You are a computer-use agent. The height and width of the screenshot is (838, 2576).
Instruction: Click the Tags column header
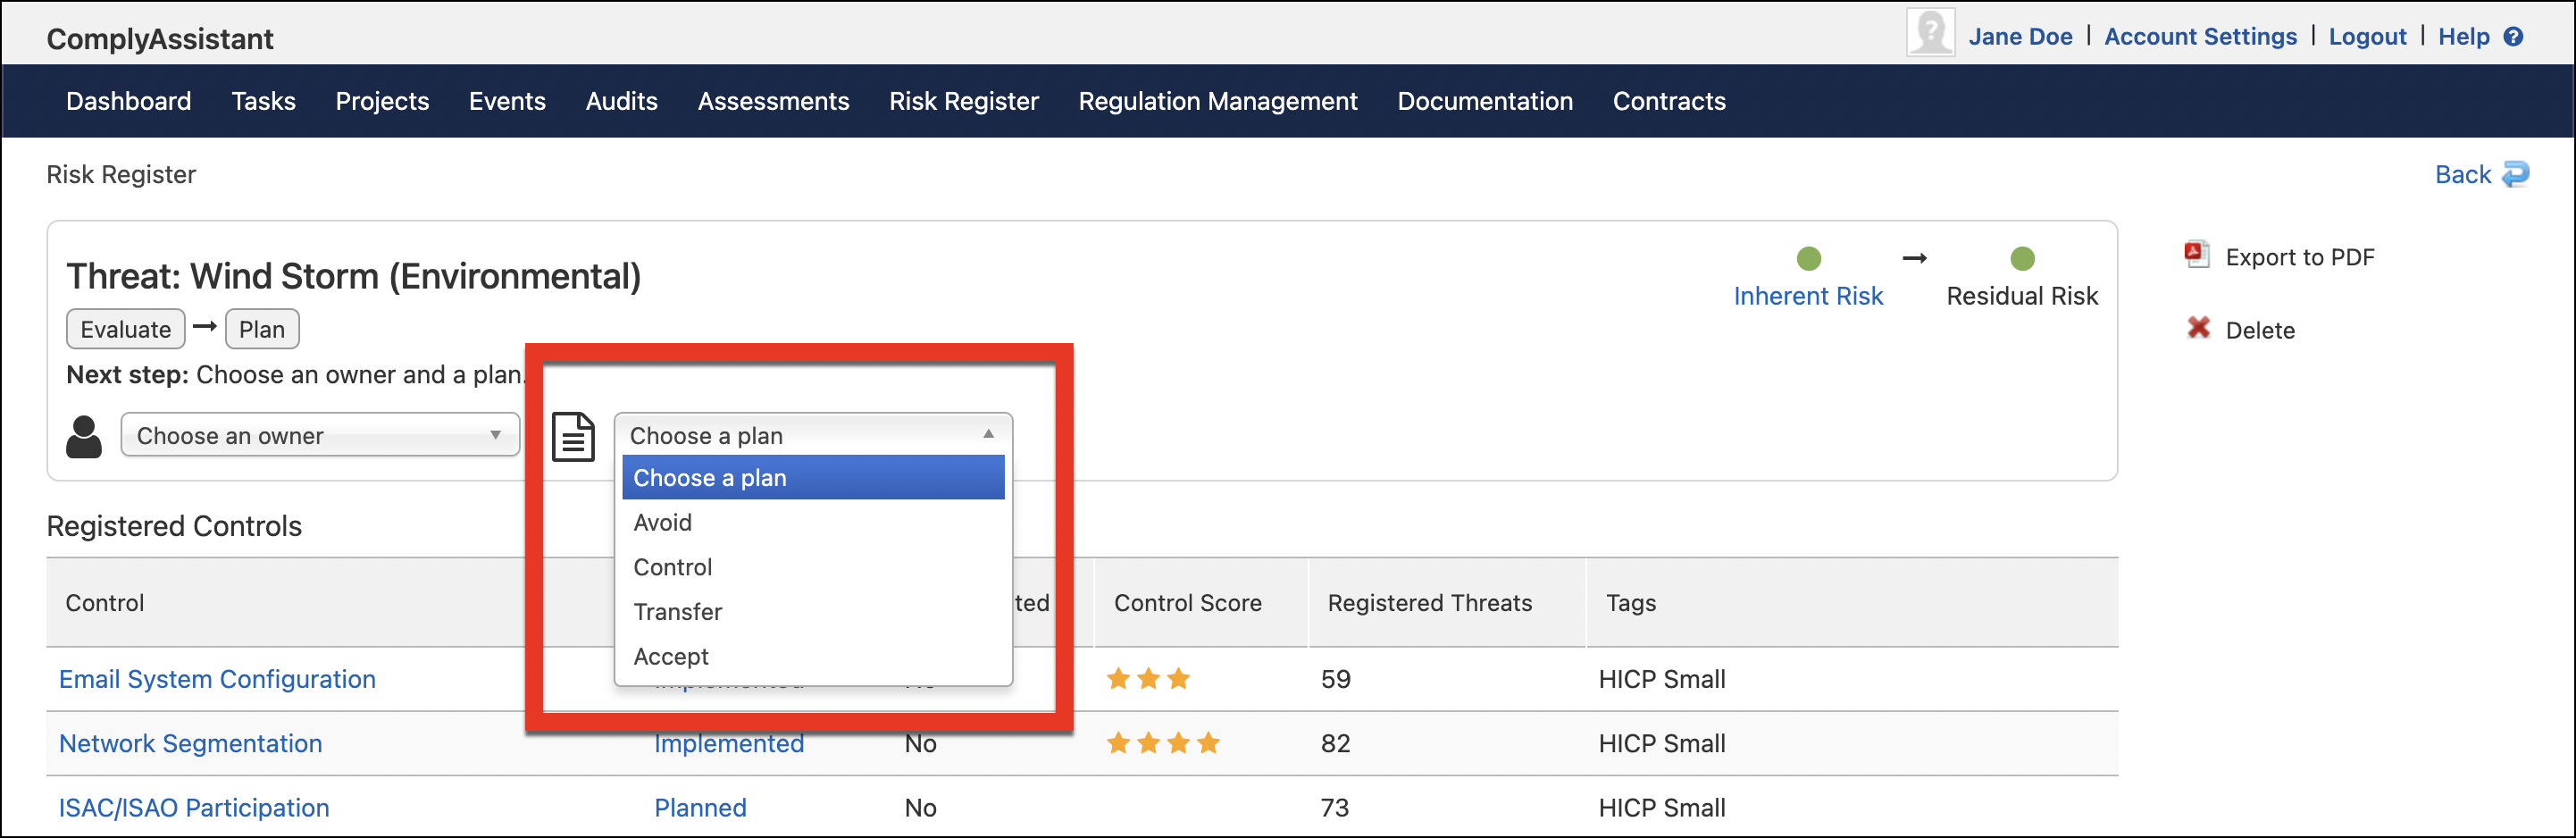(1631, 603)
